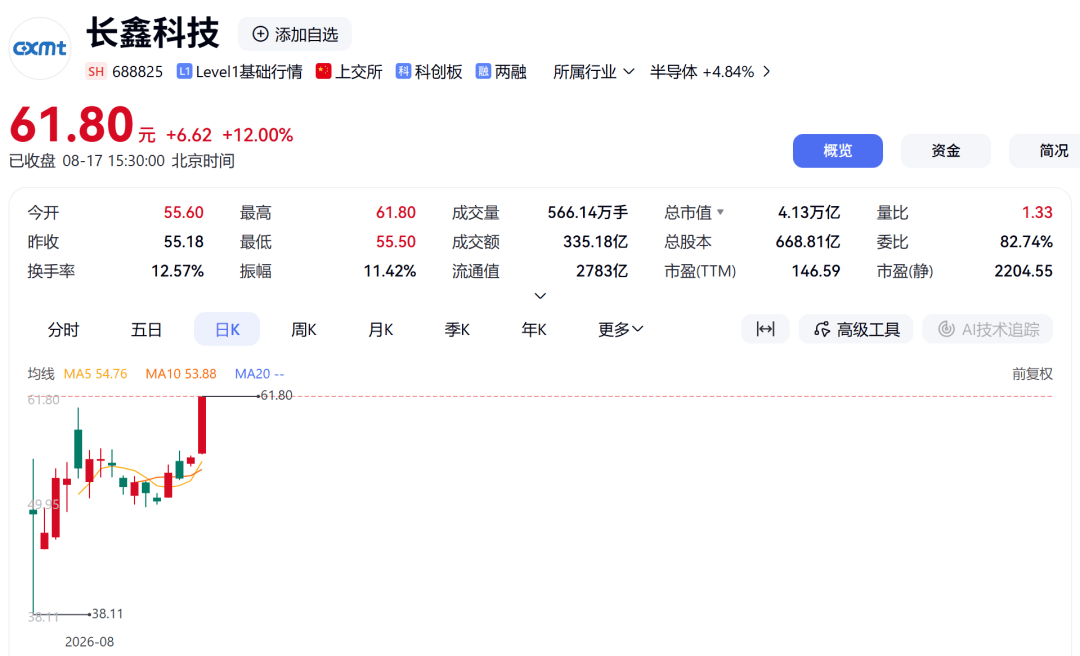Click the L1 Level1基础行情 icon
1080x656 pixels.
[x=184, y=71]
